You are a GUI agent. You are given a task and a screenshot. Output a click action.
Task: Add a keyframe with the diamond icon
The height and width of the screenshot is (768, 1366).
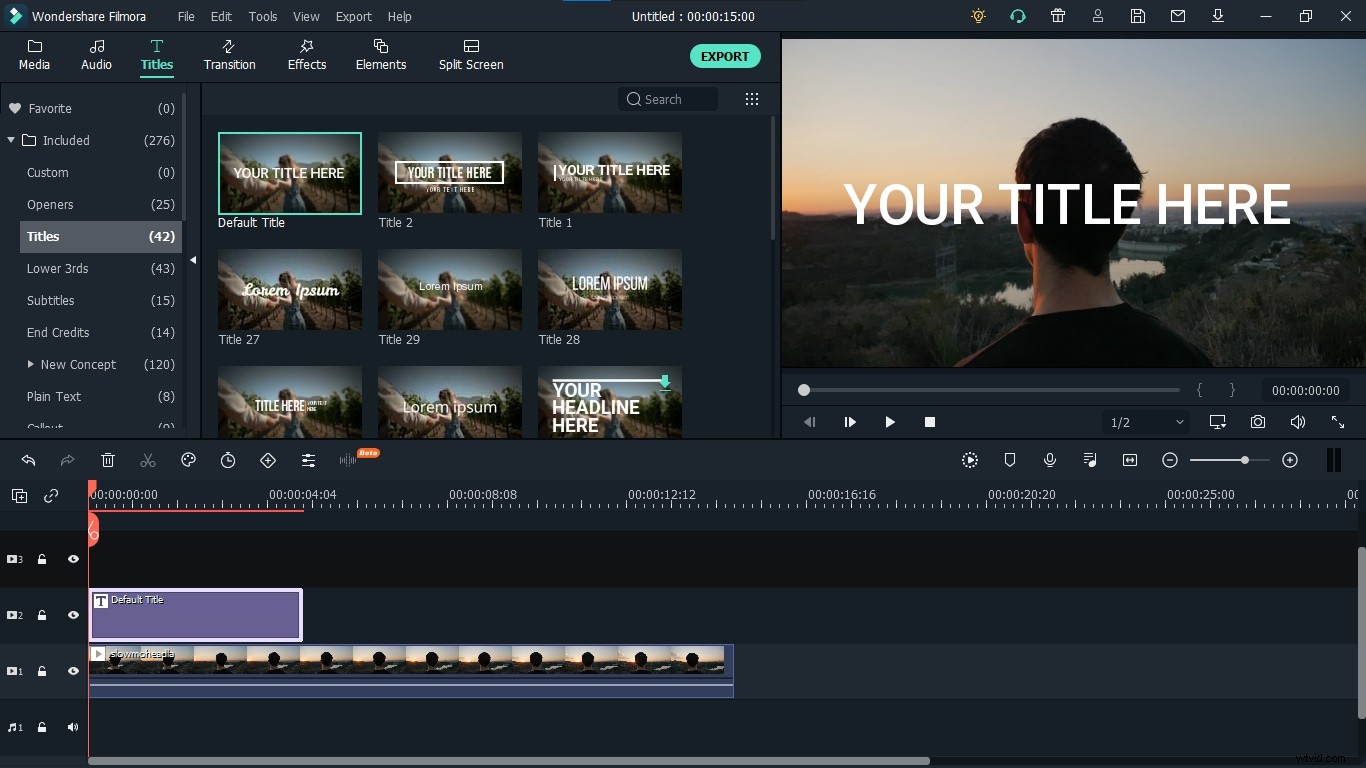coord(268,460)
